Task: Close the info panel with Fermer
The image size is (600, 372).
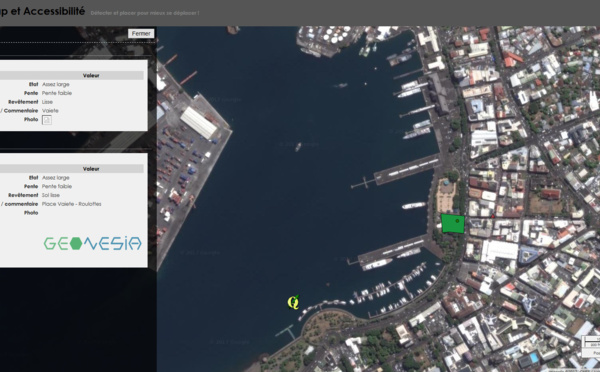Action: (x=141, y=34)
